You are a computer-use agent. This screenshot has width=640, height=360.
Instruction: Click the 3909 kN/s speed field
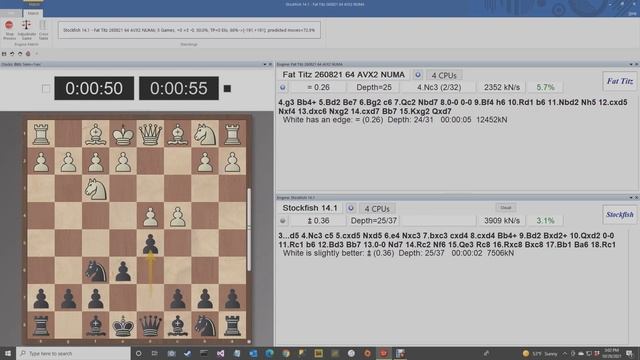click(x=502, y=221)
